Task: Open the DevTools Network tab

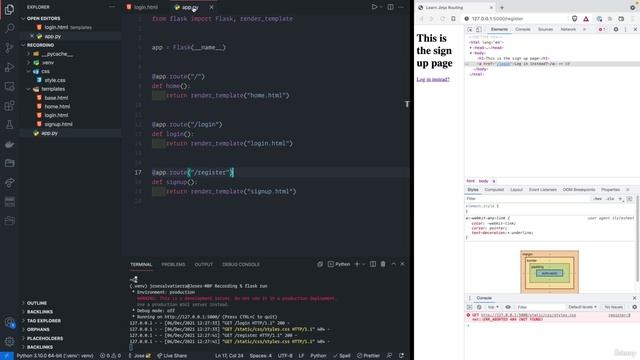Action: pyautogui.click(x=568, y=29)
